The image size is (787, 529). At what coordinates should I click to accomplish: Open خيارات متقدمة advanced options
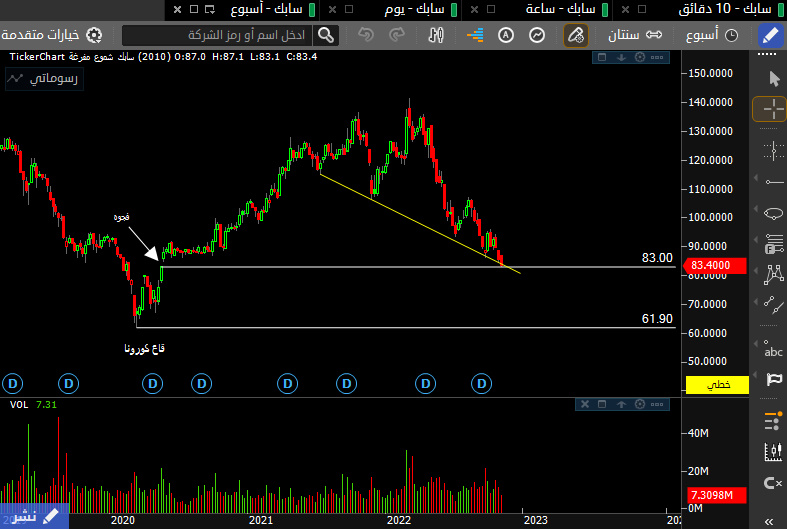(51, 35)
